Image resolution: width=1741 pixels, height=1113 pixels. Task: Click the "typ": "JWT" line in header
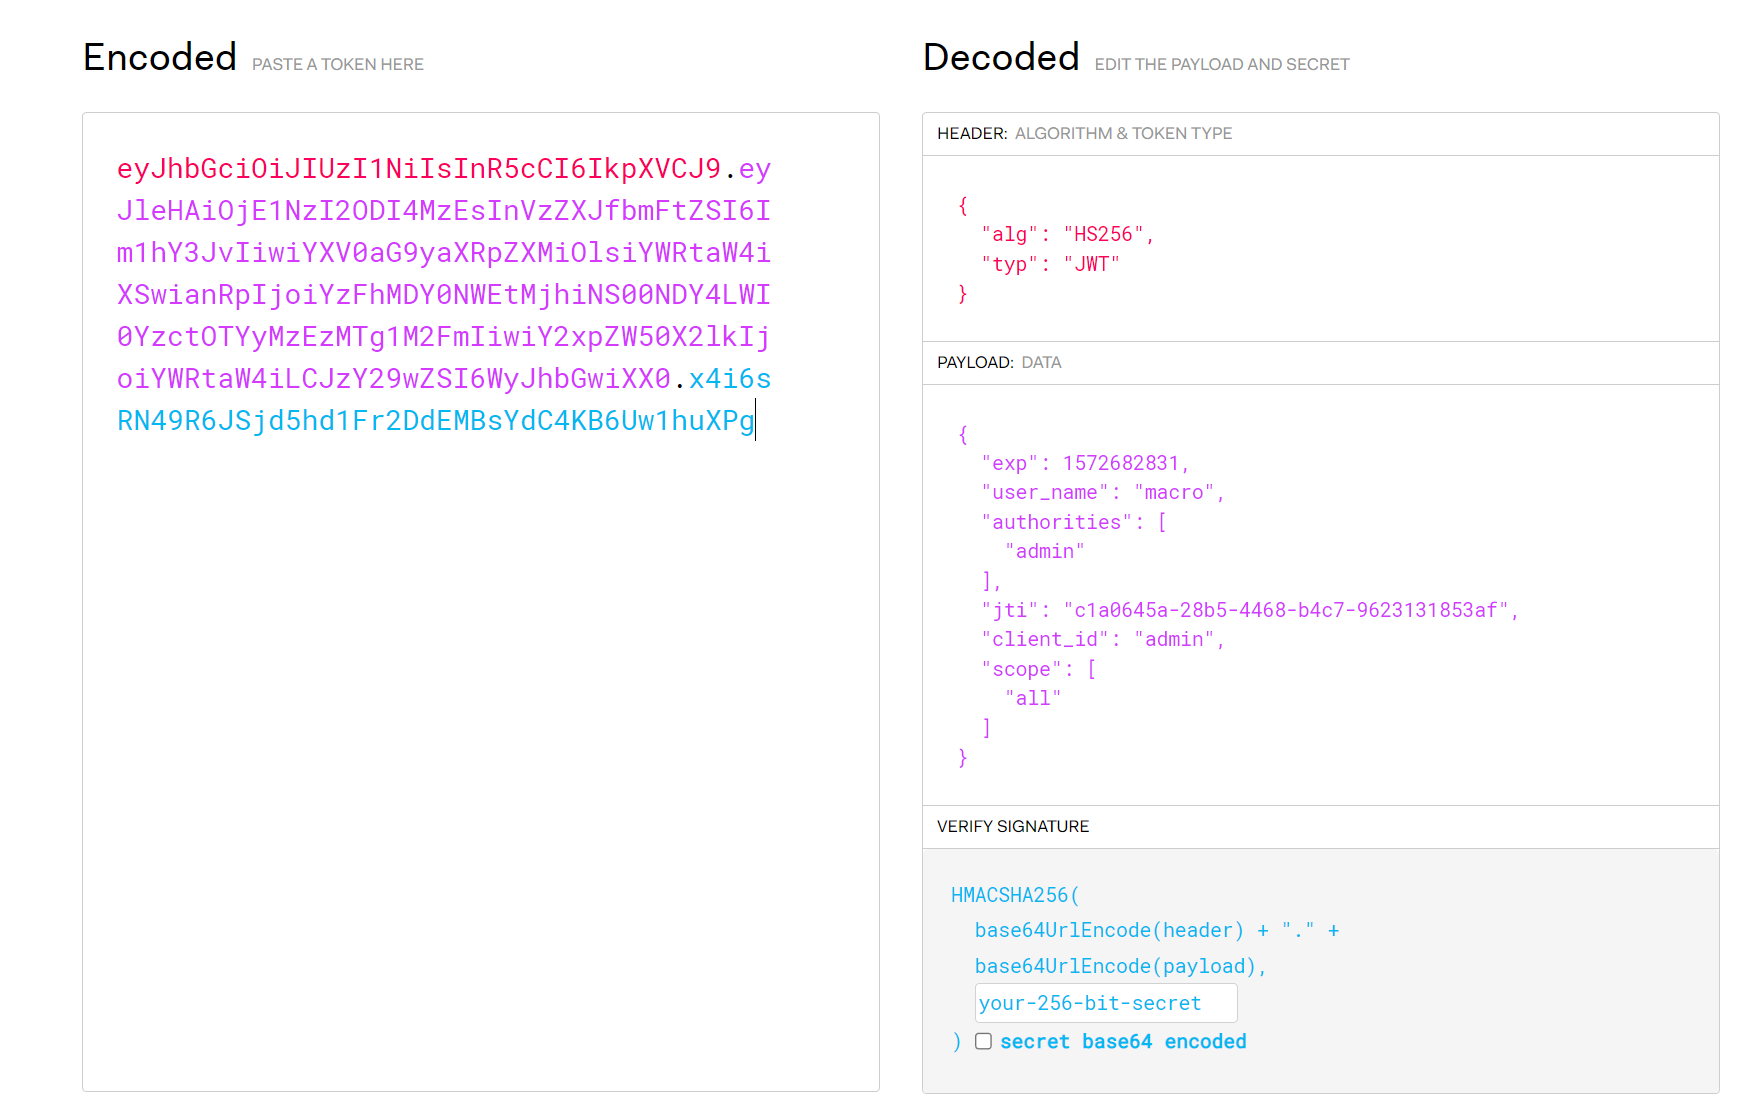click(1050, 264)
